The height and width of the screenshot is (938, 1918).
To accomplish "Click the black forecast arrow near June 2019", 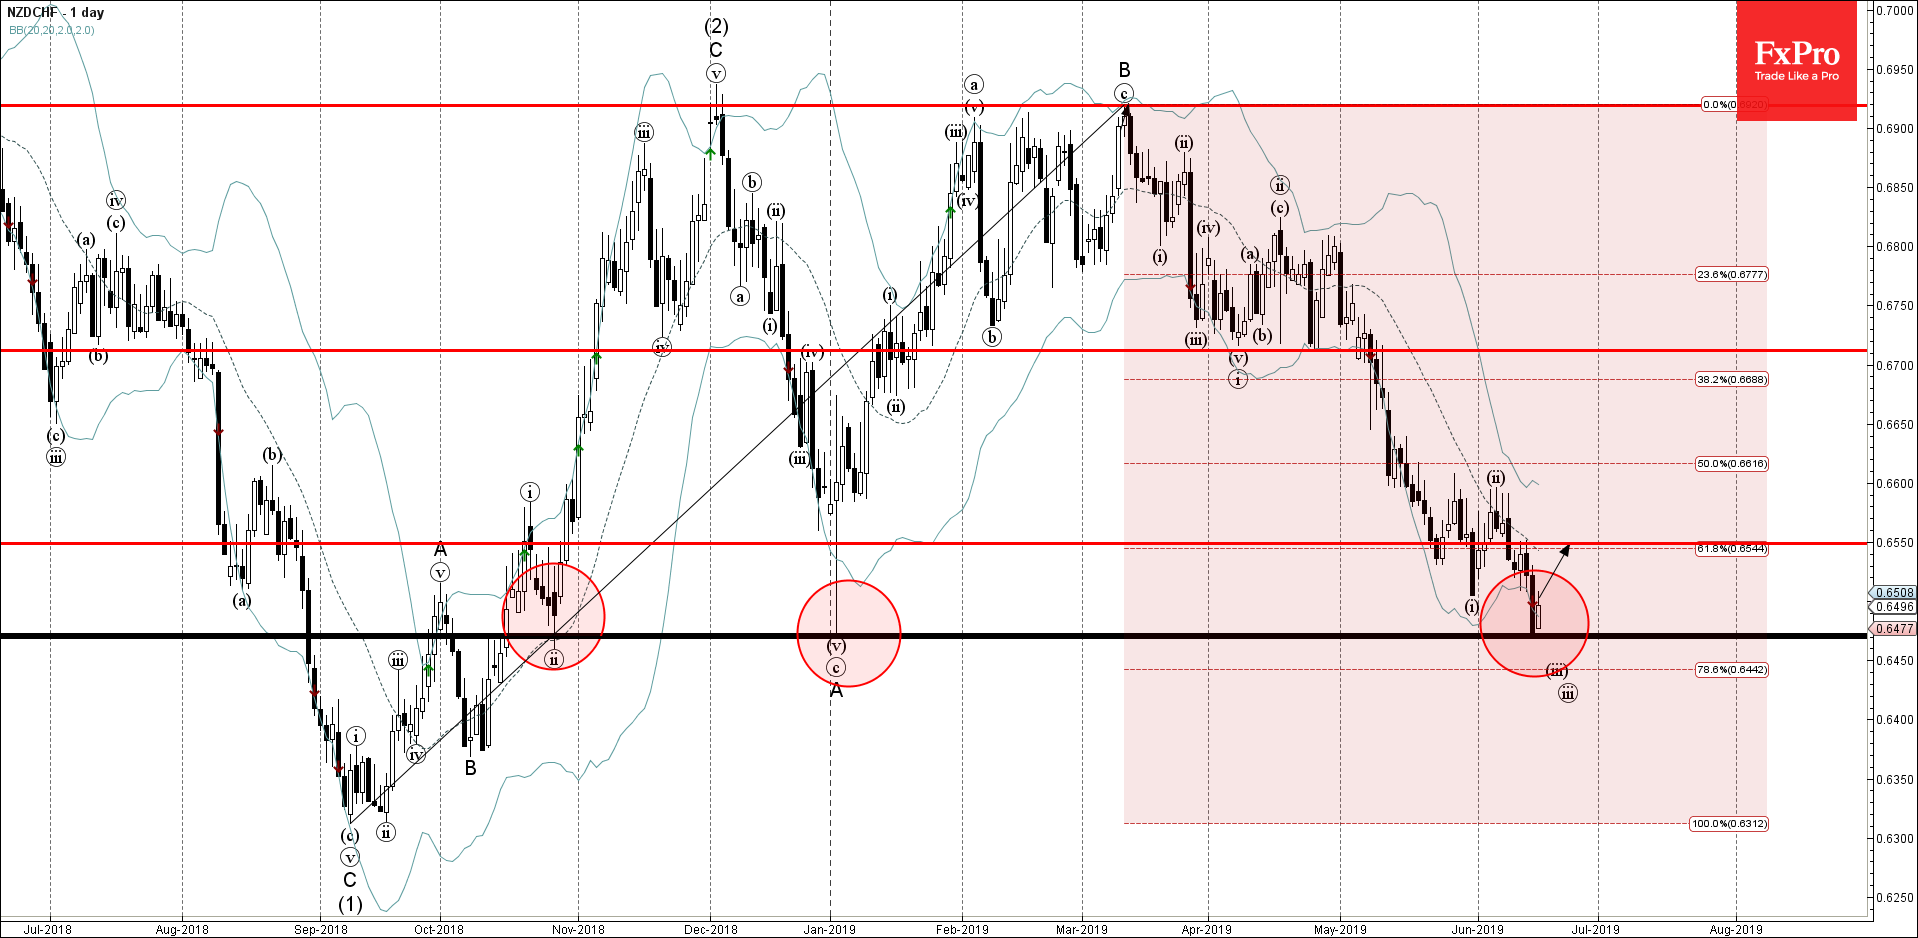I will tap(1553, 571).
